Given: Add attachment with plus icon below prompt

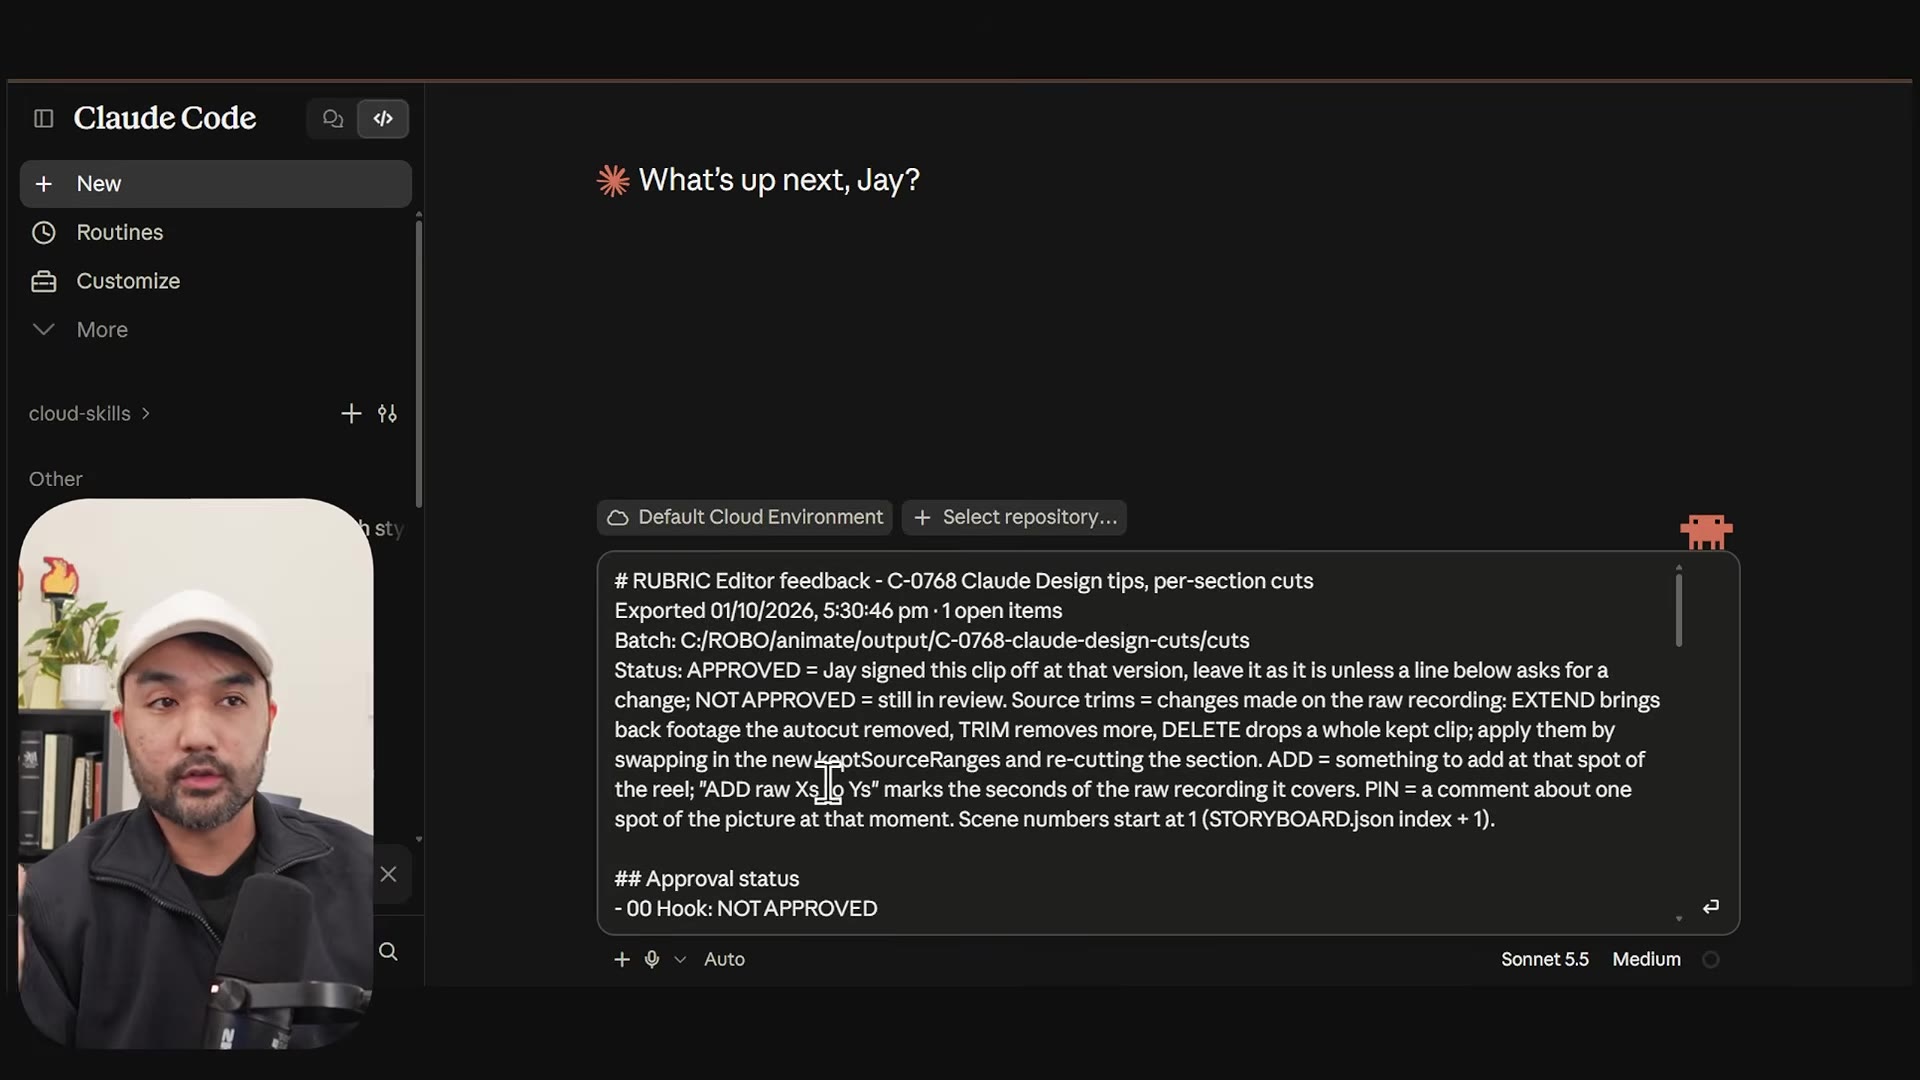Looking at the screenshot, I should click(x=622, y=959).
